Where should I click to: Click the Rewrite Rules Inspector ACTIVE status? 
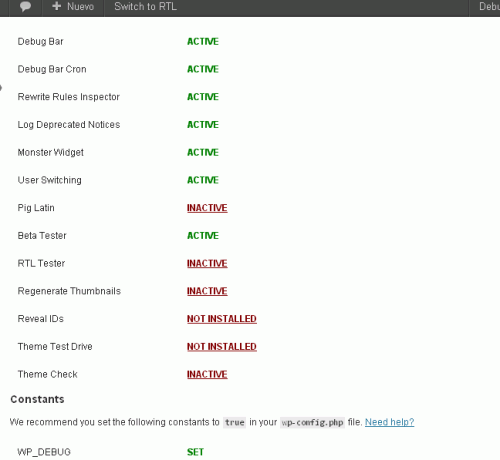[x=203, y=97]
